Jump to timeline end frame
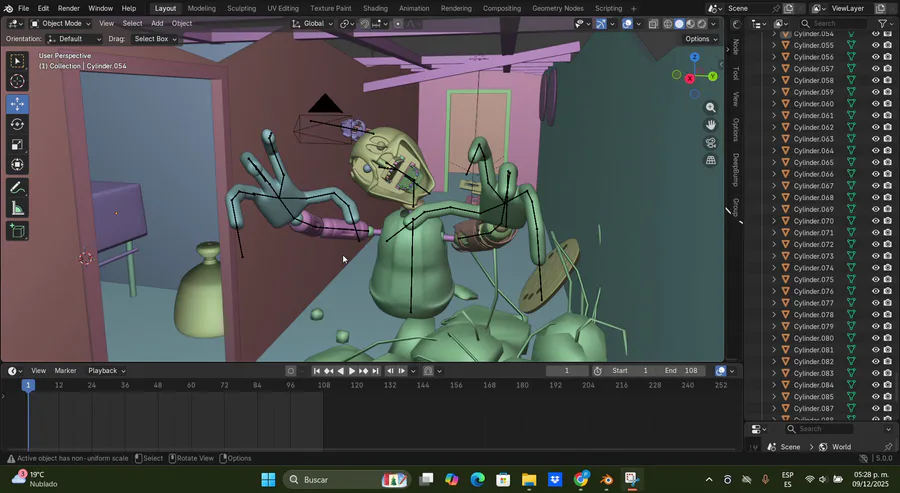Viewport: 900px width, 493px height. [375, 371]
